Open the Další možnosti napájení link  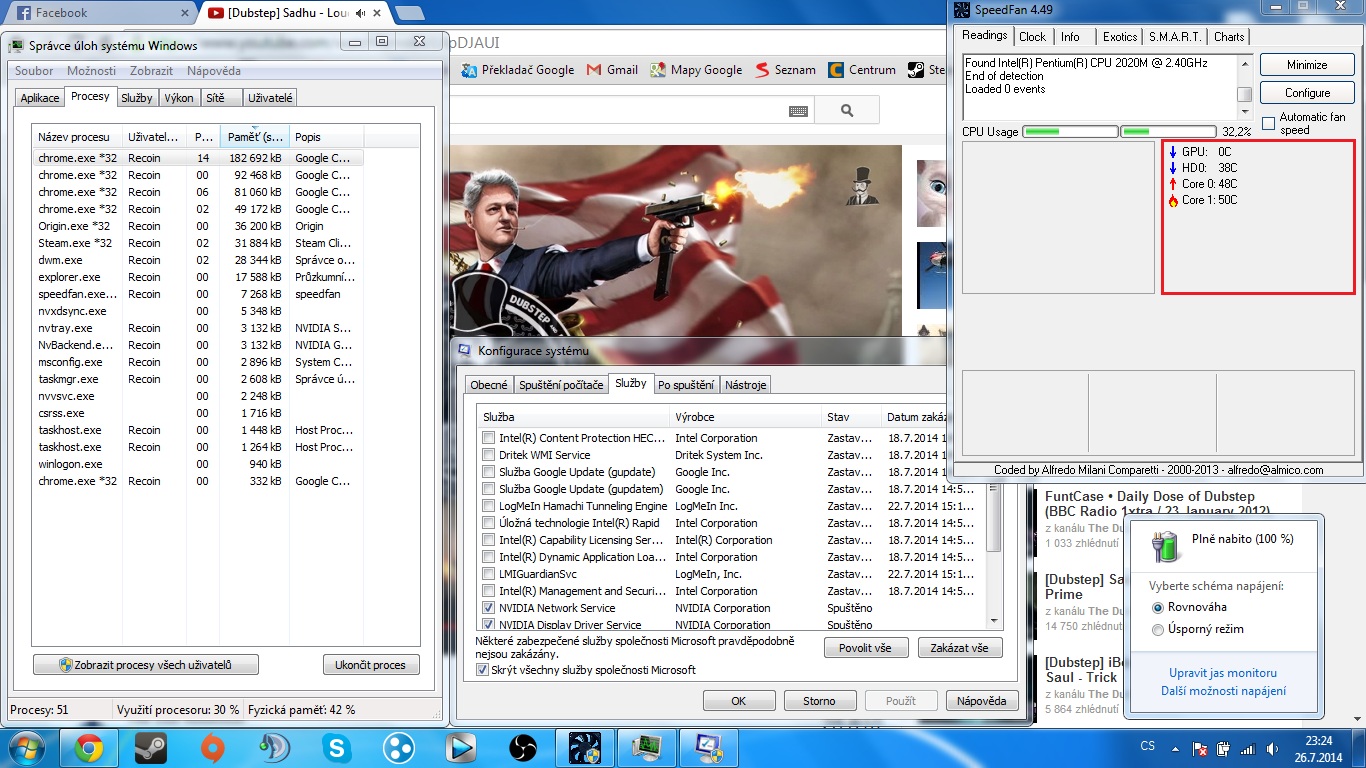1223,691
